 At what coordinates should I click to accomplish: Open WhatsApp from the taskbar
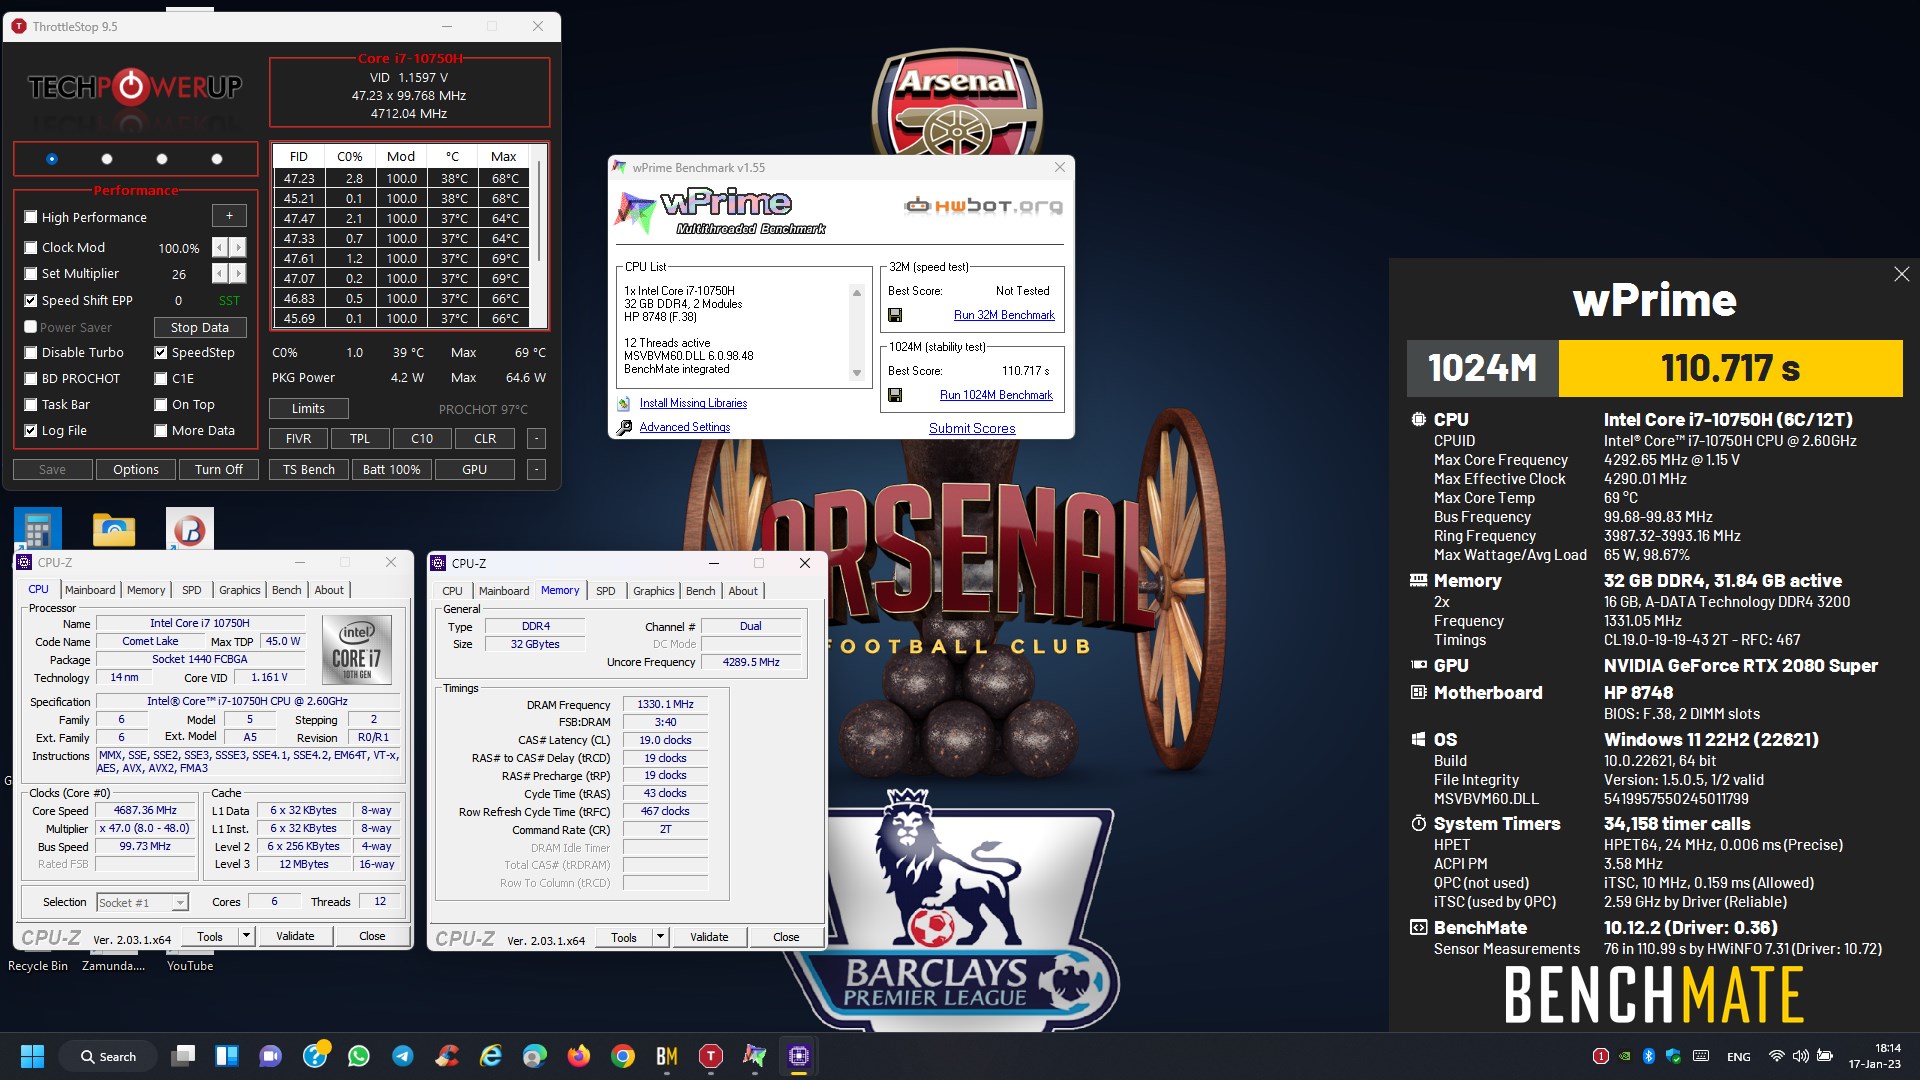(359, 1056)
